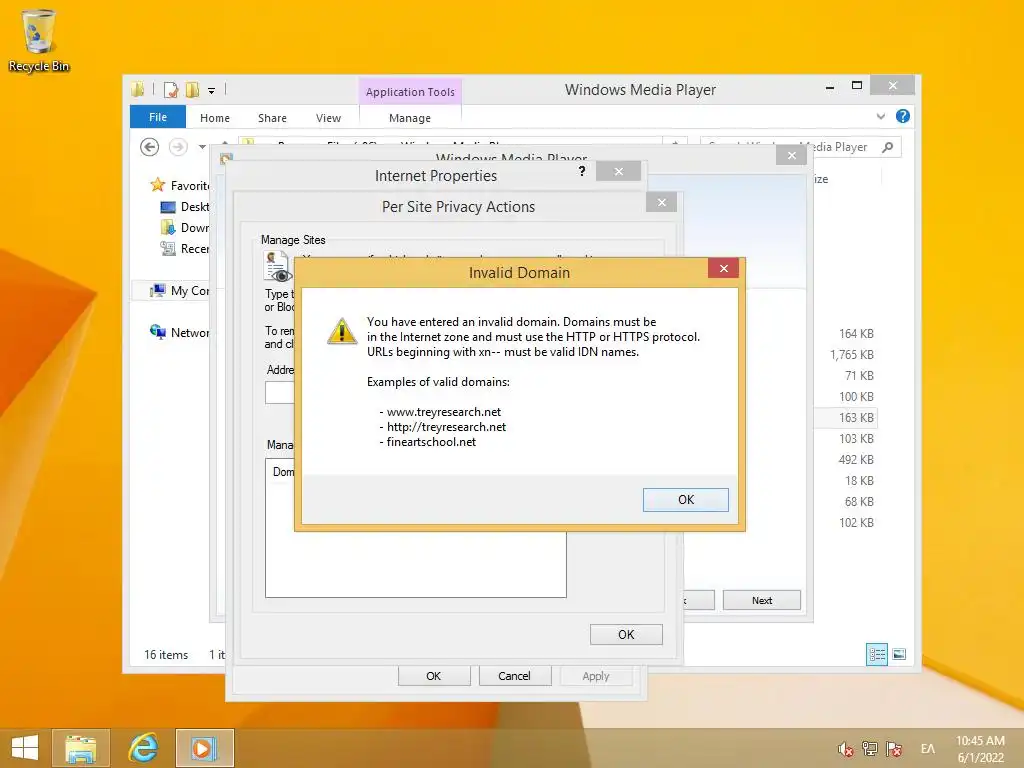Select the 18 KB file size cell
This screenshot has width=1024, height=768.
[859, 481]
